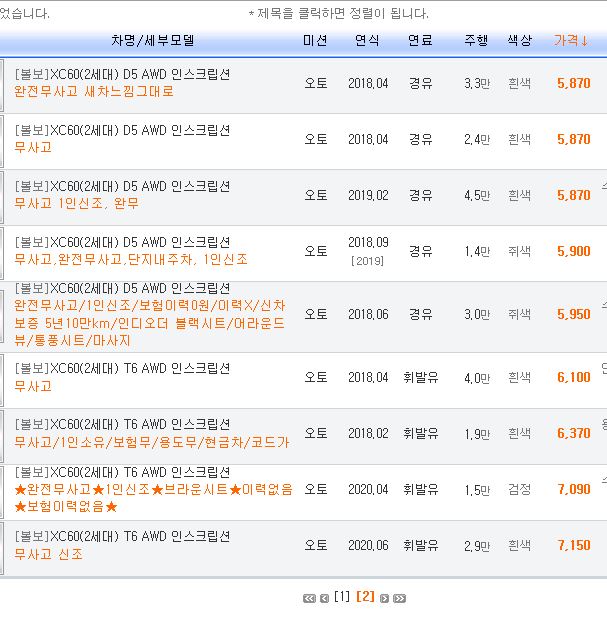Open XC60 D5 listing with 2.4만 mileage
Viewport: 607px width, 621px height.
tap(122, 130)
